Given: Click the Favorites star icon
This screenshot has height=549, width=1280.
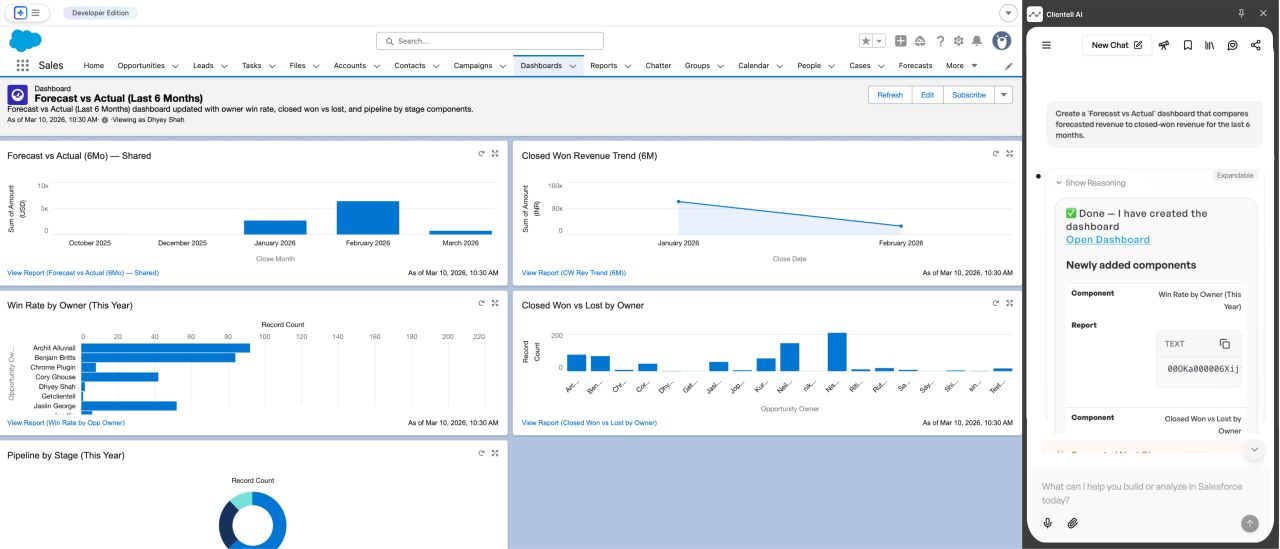Looking at the screenshot, I should tap(866, 41).
